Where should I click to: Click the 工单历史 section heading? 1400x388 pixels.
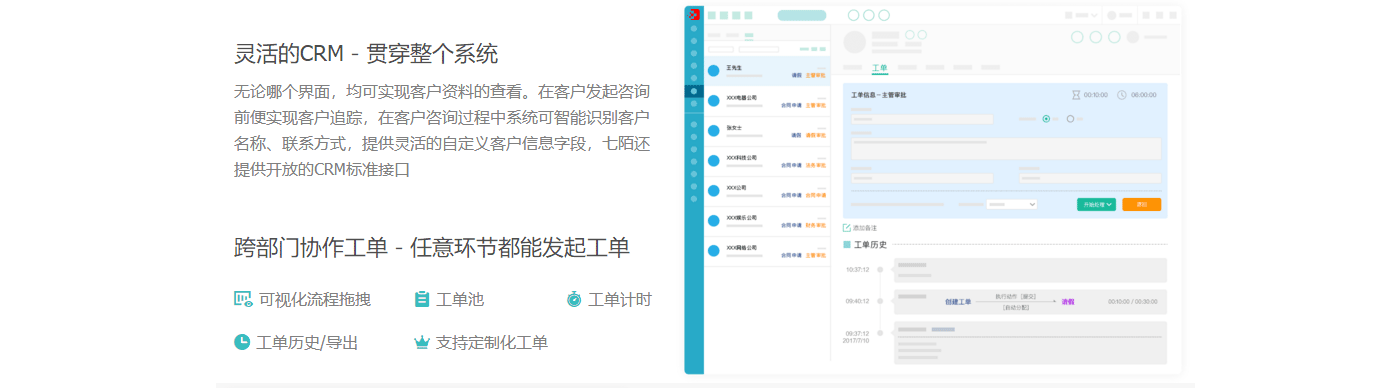click(x=870, y=244)
